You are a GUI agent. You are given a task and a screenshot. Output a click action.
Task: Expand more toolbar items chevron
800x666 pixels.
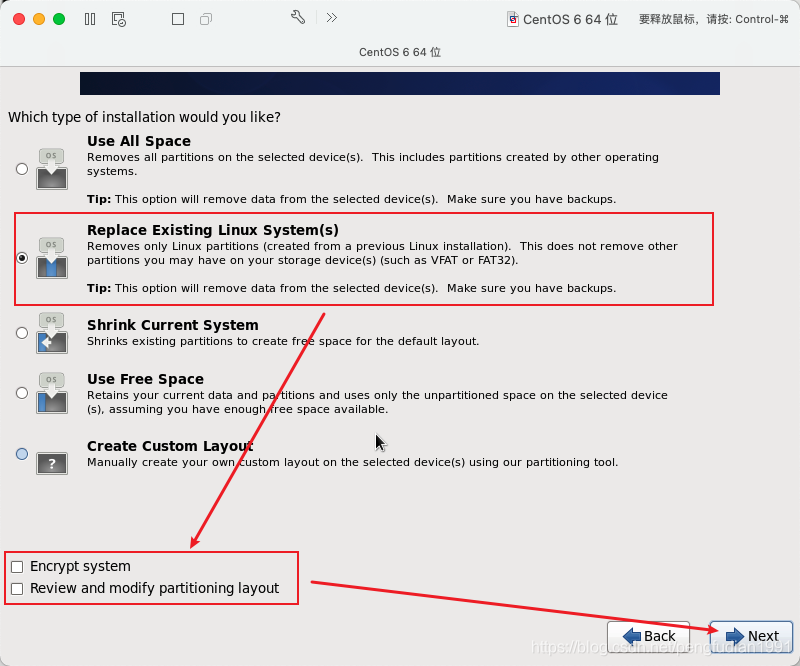point(332,18)
